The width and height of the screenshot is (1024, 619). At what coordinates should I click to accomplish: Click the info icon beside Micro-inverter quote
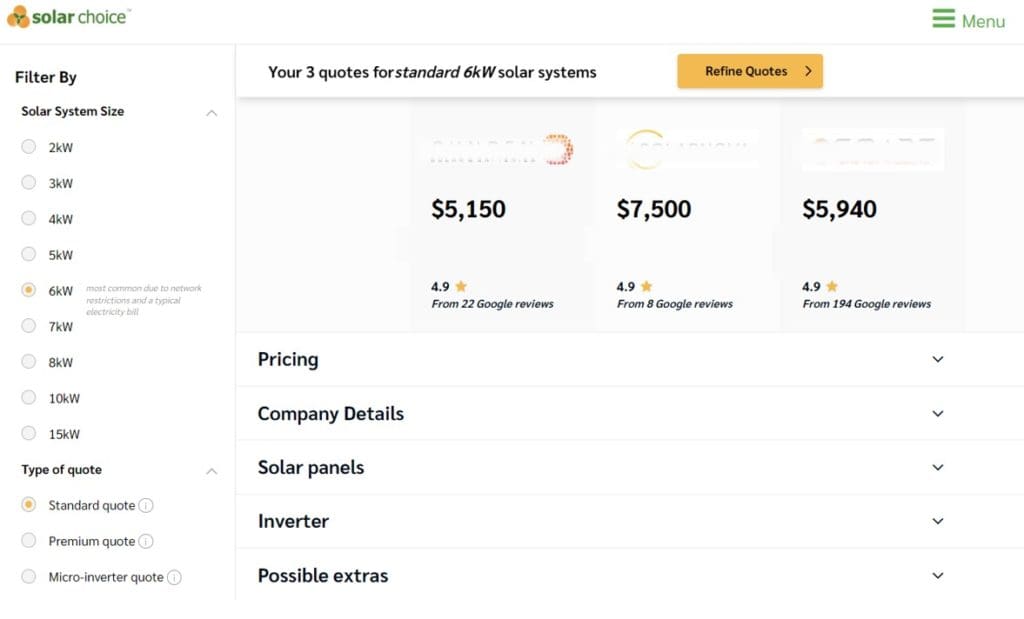[x=174, y=578]
